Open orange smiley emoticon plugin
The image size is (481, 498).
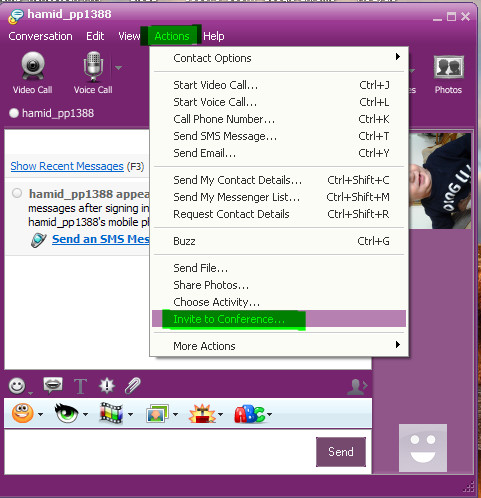point(23,413)
